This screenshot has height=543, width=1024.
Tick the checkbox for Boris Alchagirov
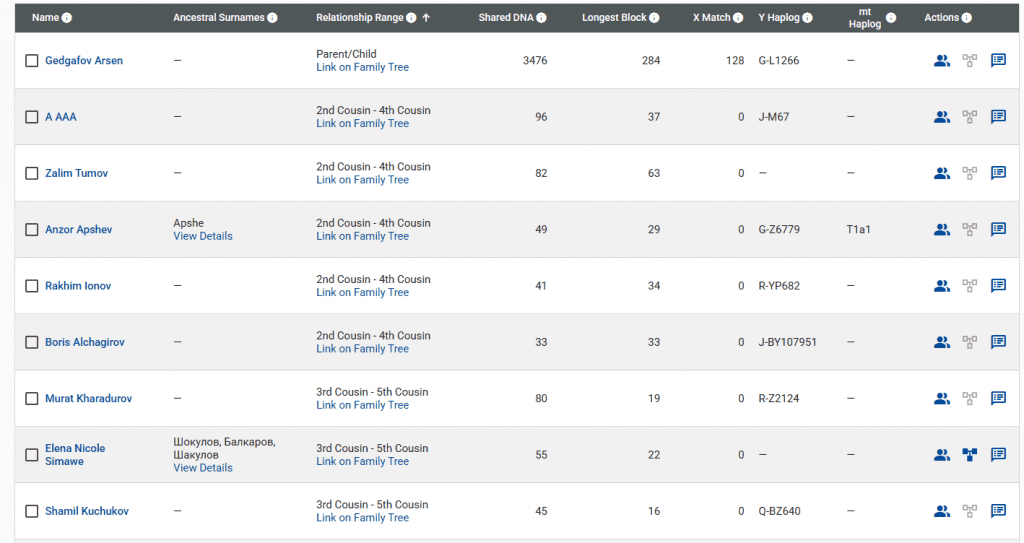[32, 342]
